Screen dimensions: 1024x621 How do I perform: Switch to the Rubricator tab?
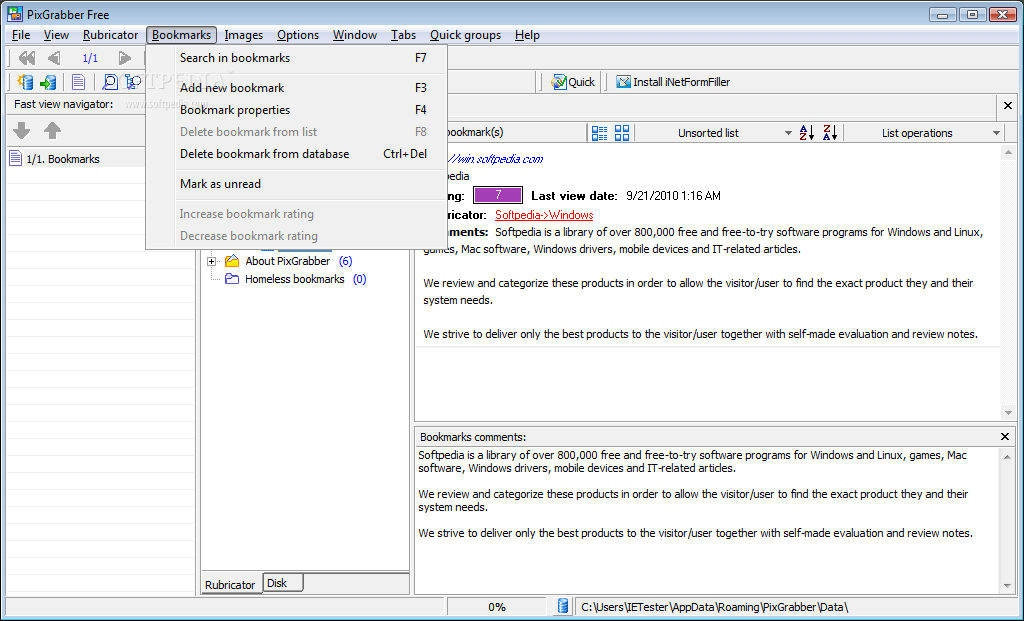[x=230, y=584]
